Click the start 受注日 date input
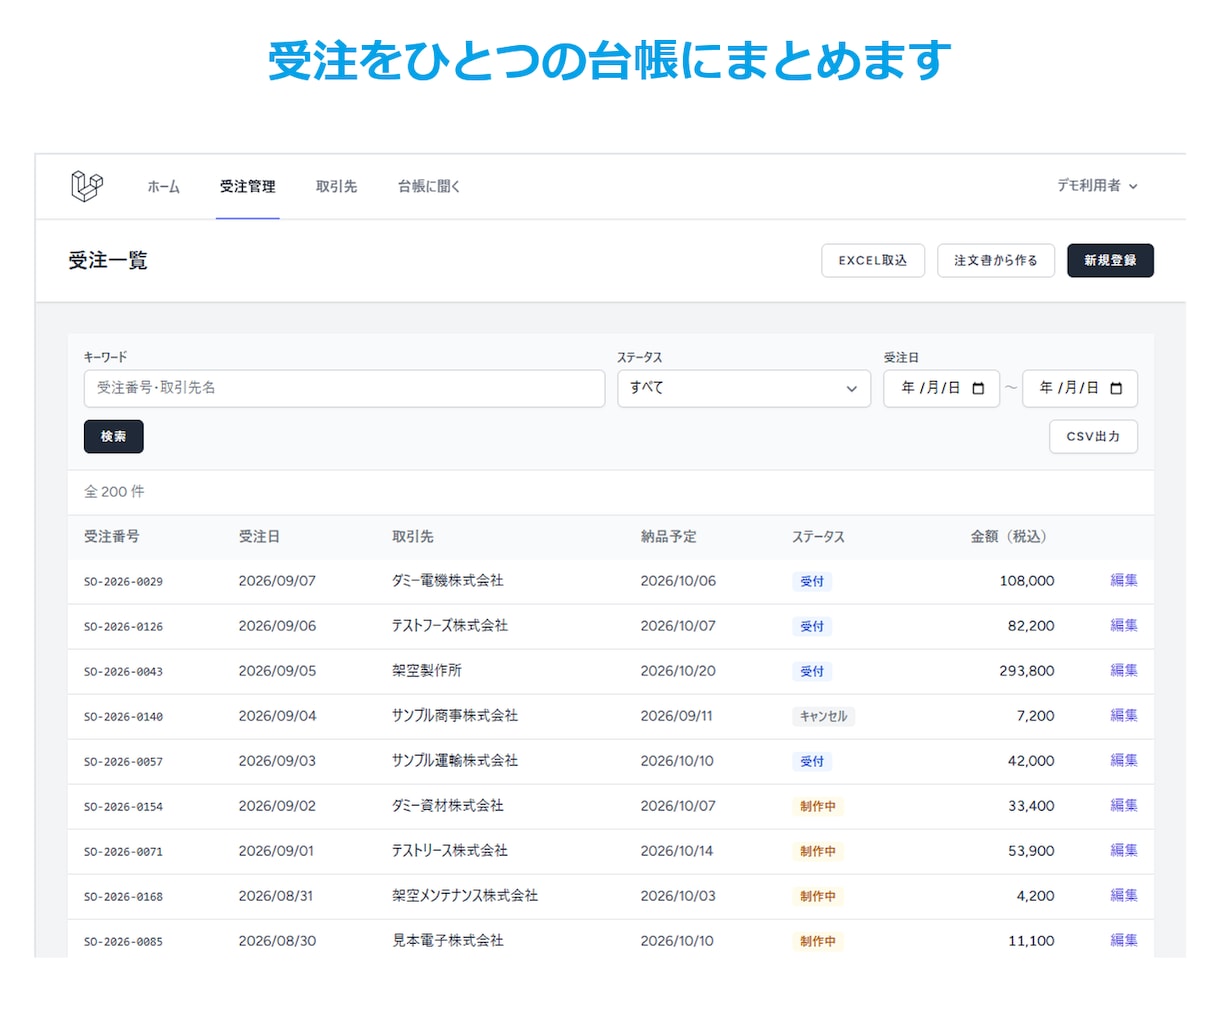The image size is (1220, 1017). pos(941,388)
